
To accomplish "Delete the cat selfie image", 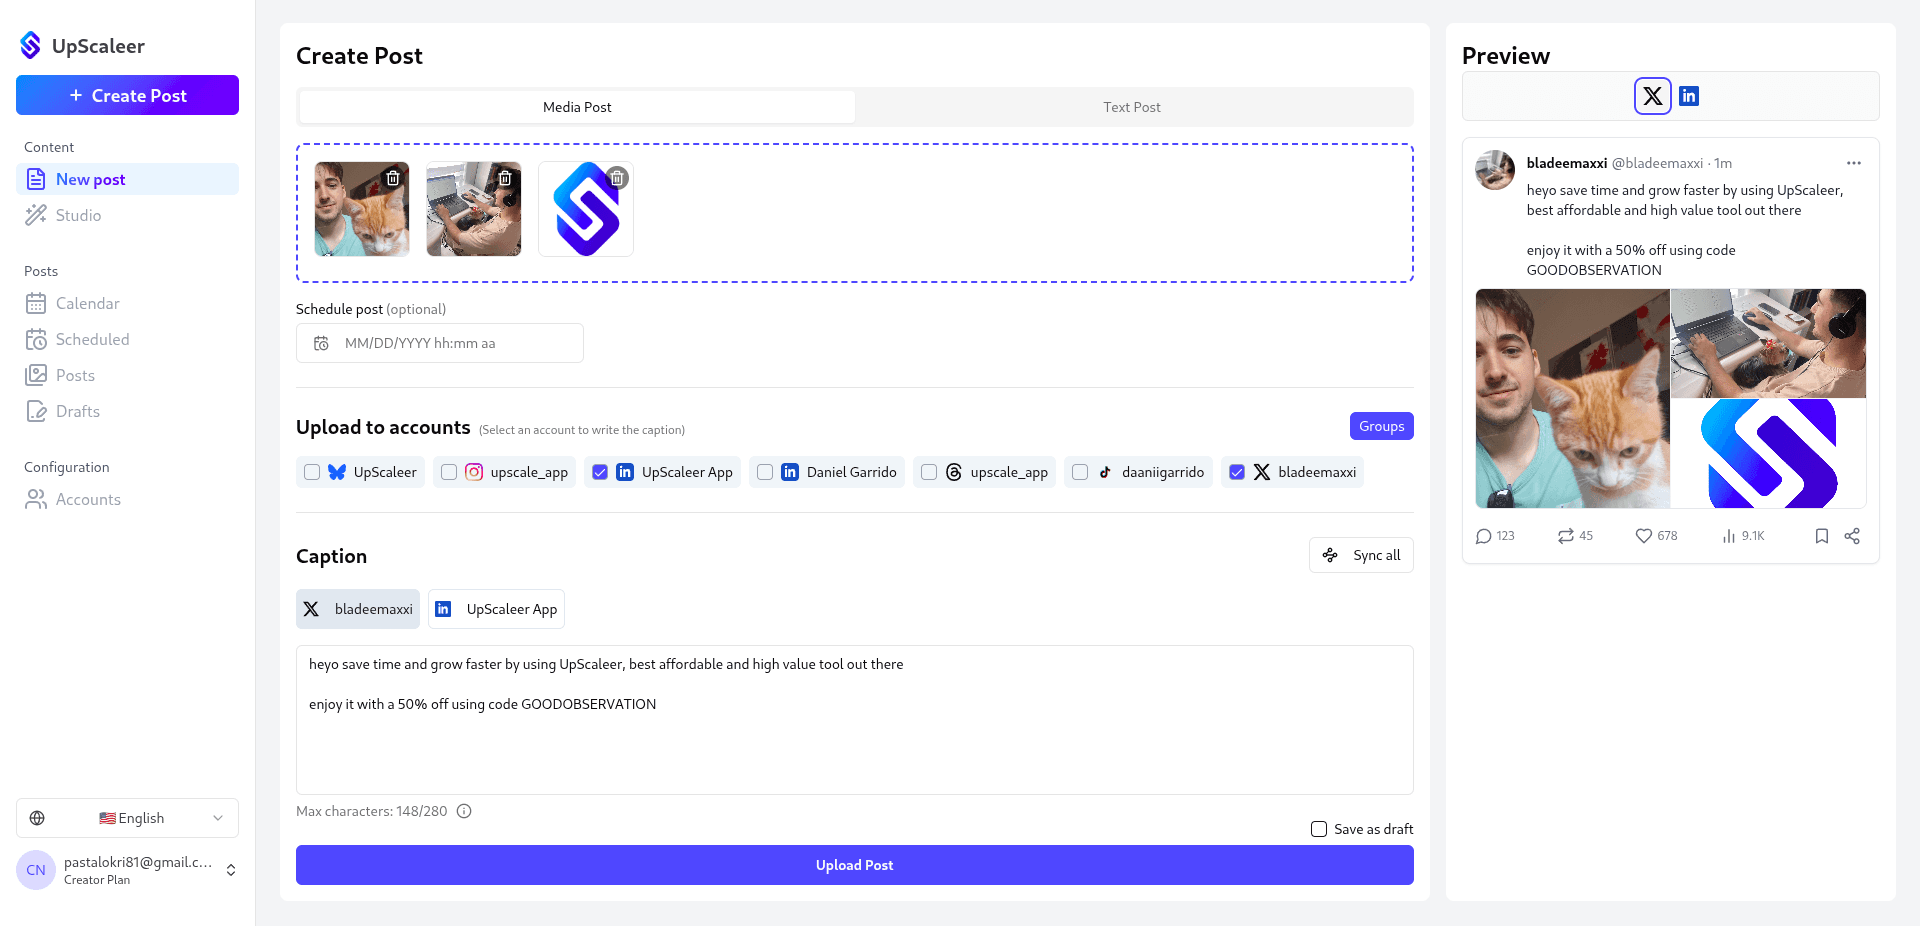I will (x=393, y=178).
